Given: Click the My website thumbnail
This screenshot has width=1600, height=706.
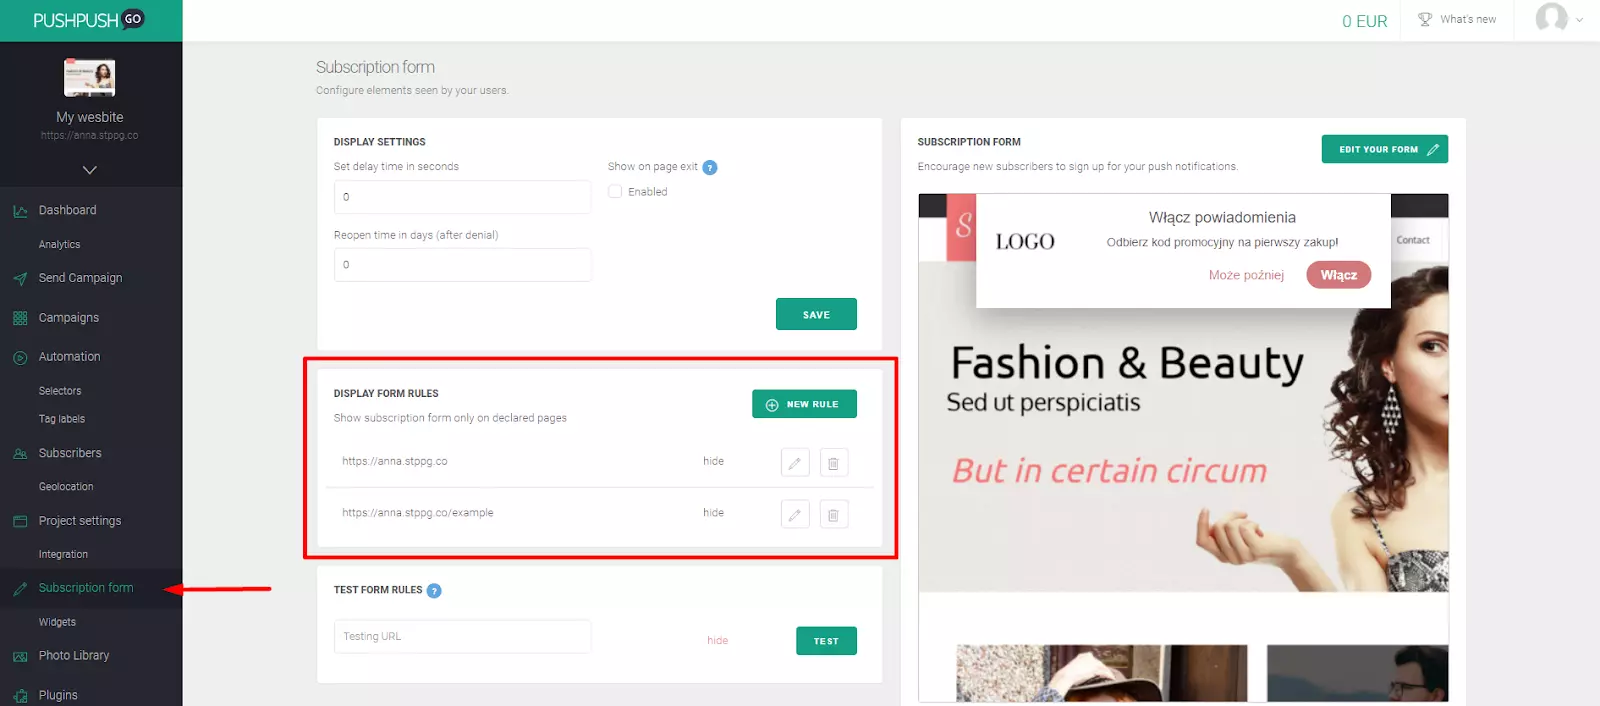Looking at the screenshot, I should (x=90, y=77).
